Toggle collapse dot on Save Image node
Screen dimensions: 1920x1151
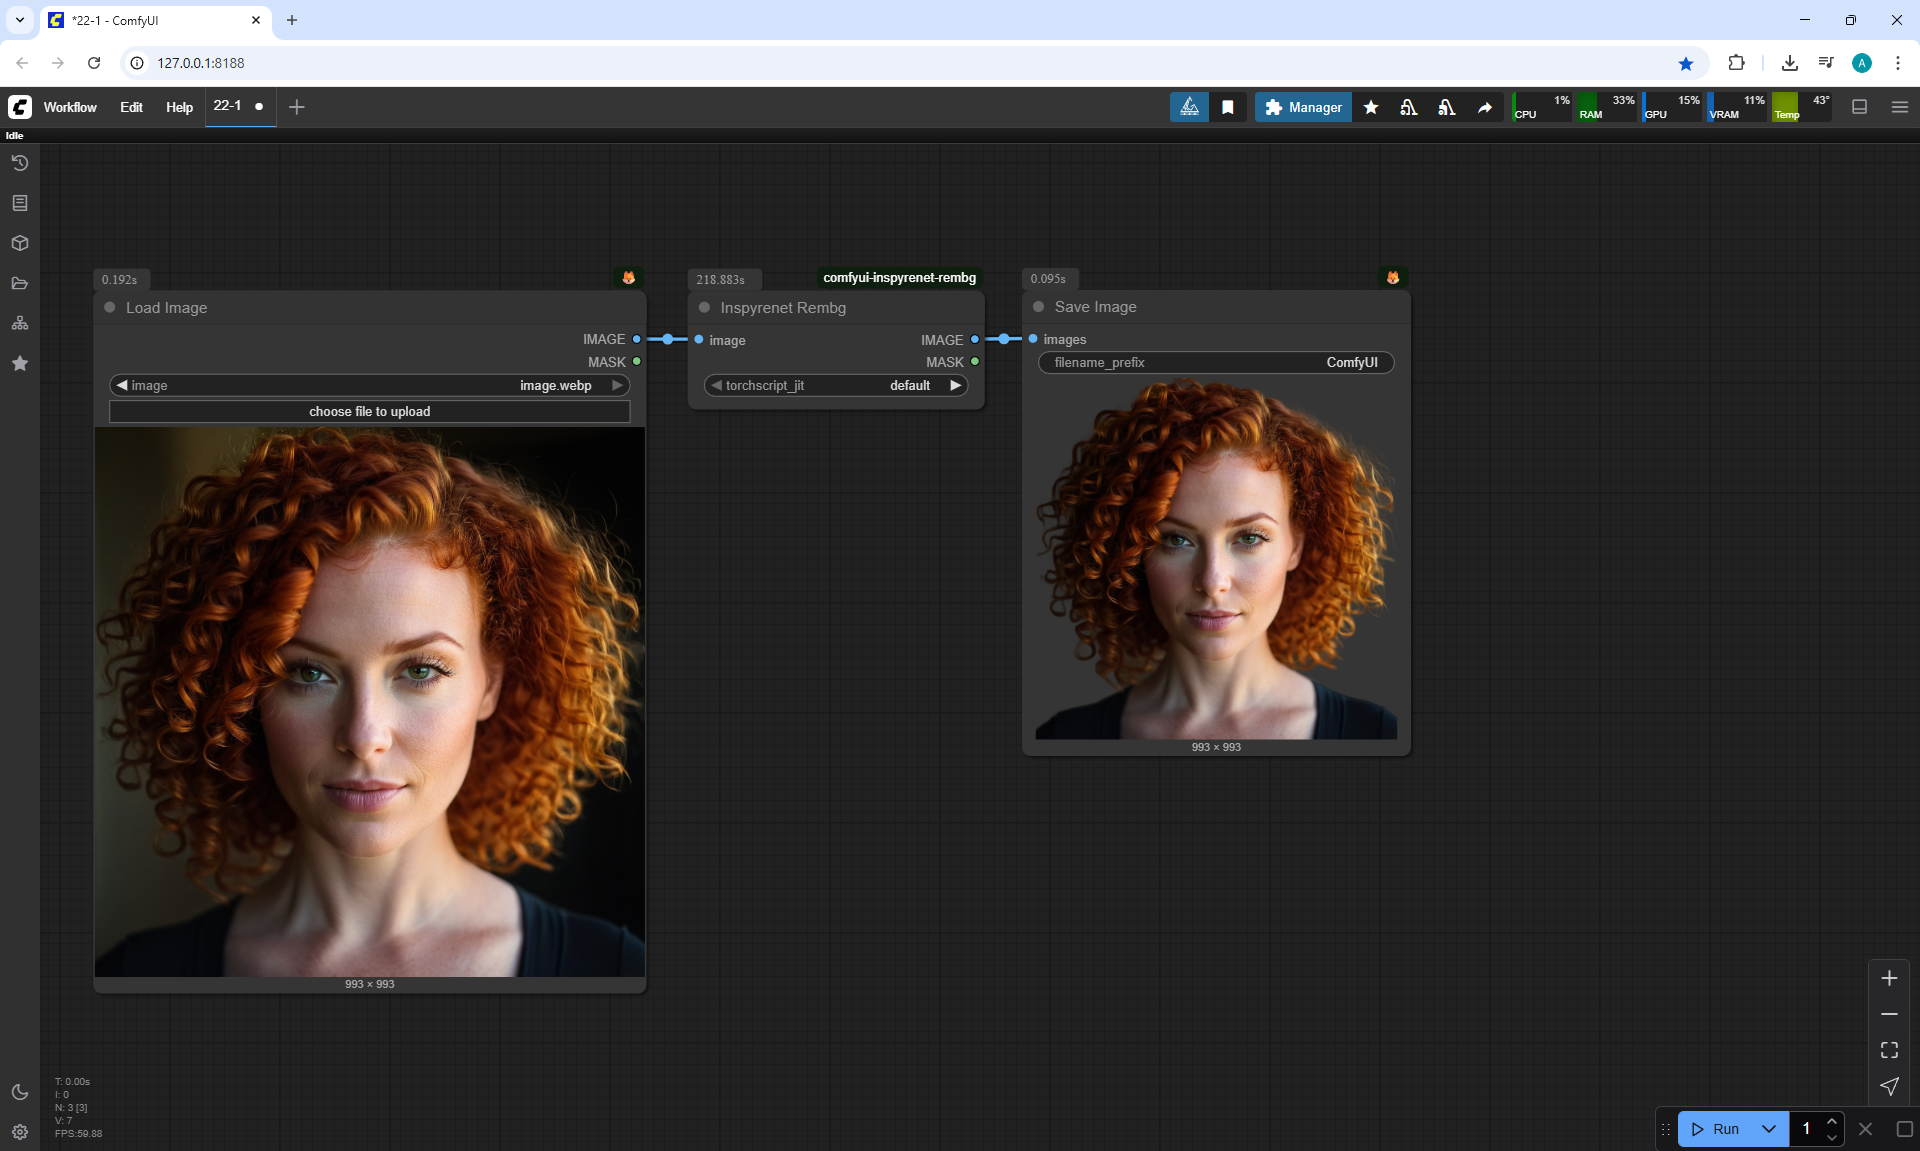pos(1038,307)
